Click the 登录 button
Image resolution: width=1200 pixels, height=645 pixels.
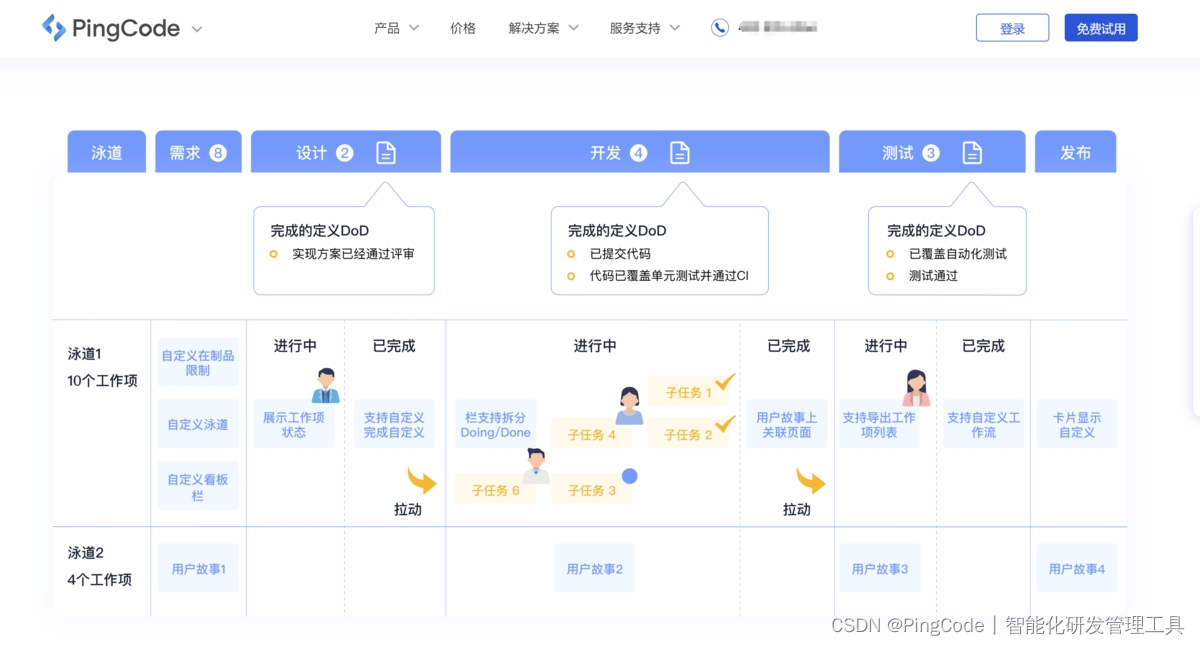[x=1012, y=27]
